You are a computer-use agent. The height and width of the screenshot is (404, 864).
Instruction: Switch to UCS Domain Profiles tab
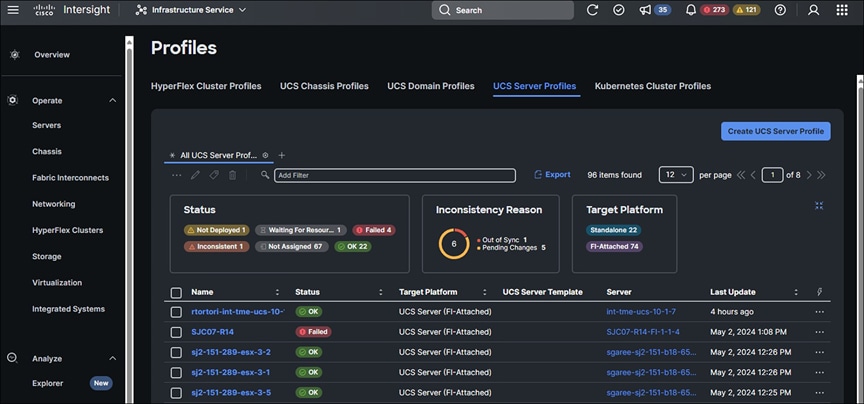(x=431, y=86)
